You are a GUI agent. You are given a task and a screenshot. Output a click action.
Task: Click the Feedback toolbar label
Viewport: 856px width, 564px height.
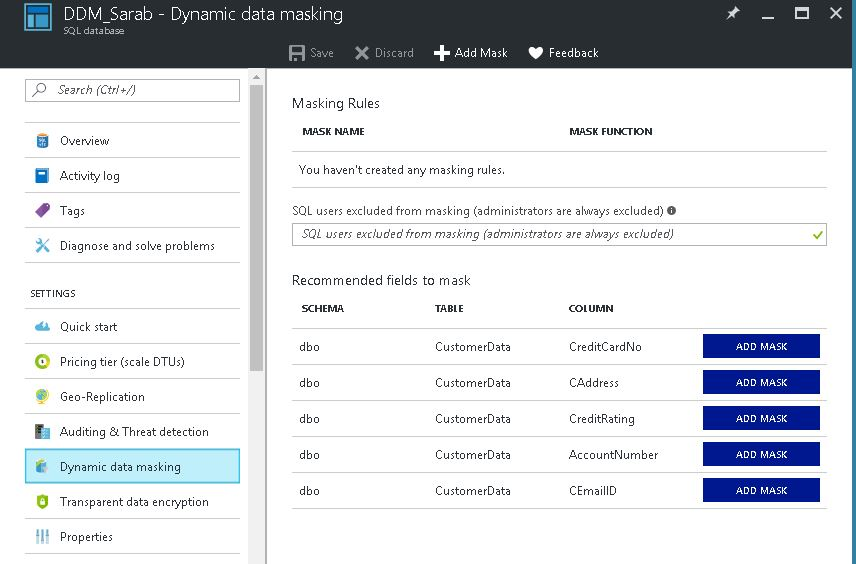[x=573, y=53]
